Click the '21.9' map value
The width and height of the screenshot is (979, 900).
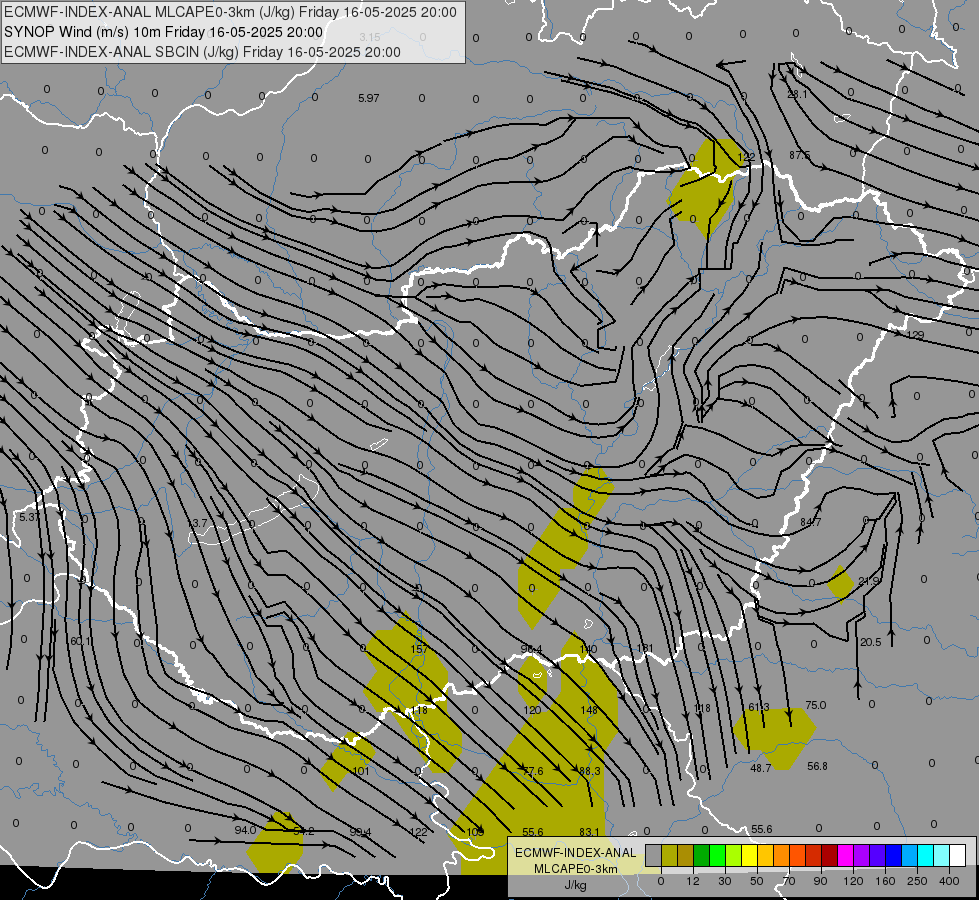(868, 581)
